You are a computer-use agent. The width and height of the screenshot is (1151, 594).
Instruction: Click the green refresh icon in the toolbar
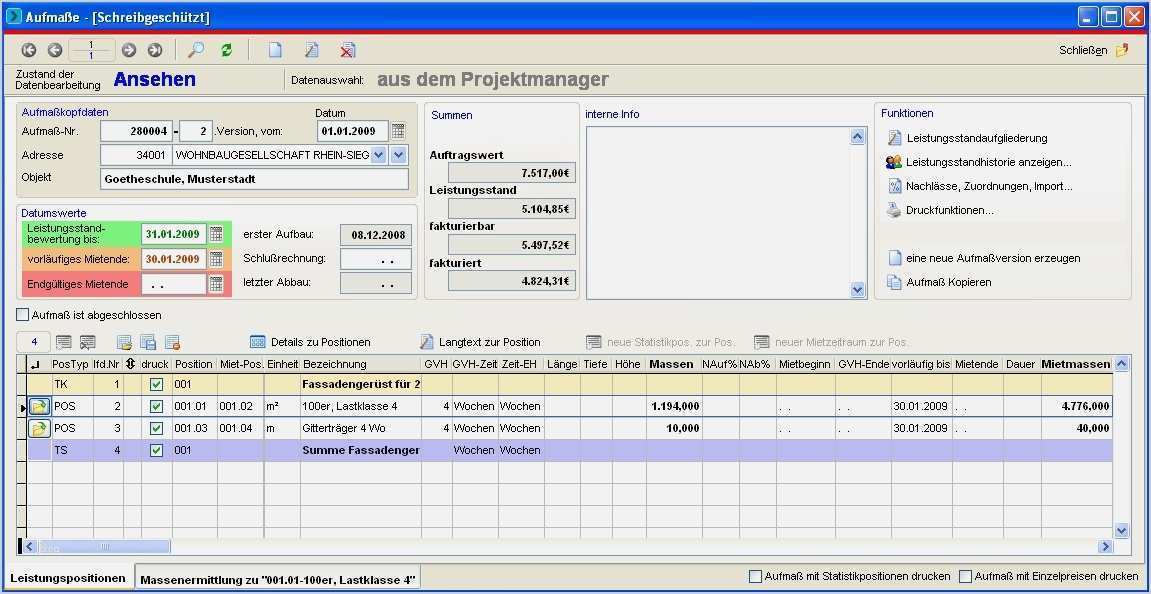coord(226,50)
